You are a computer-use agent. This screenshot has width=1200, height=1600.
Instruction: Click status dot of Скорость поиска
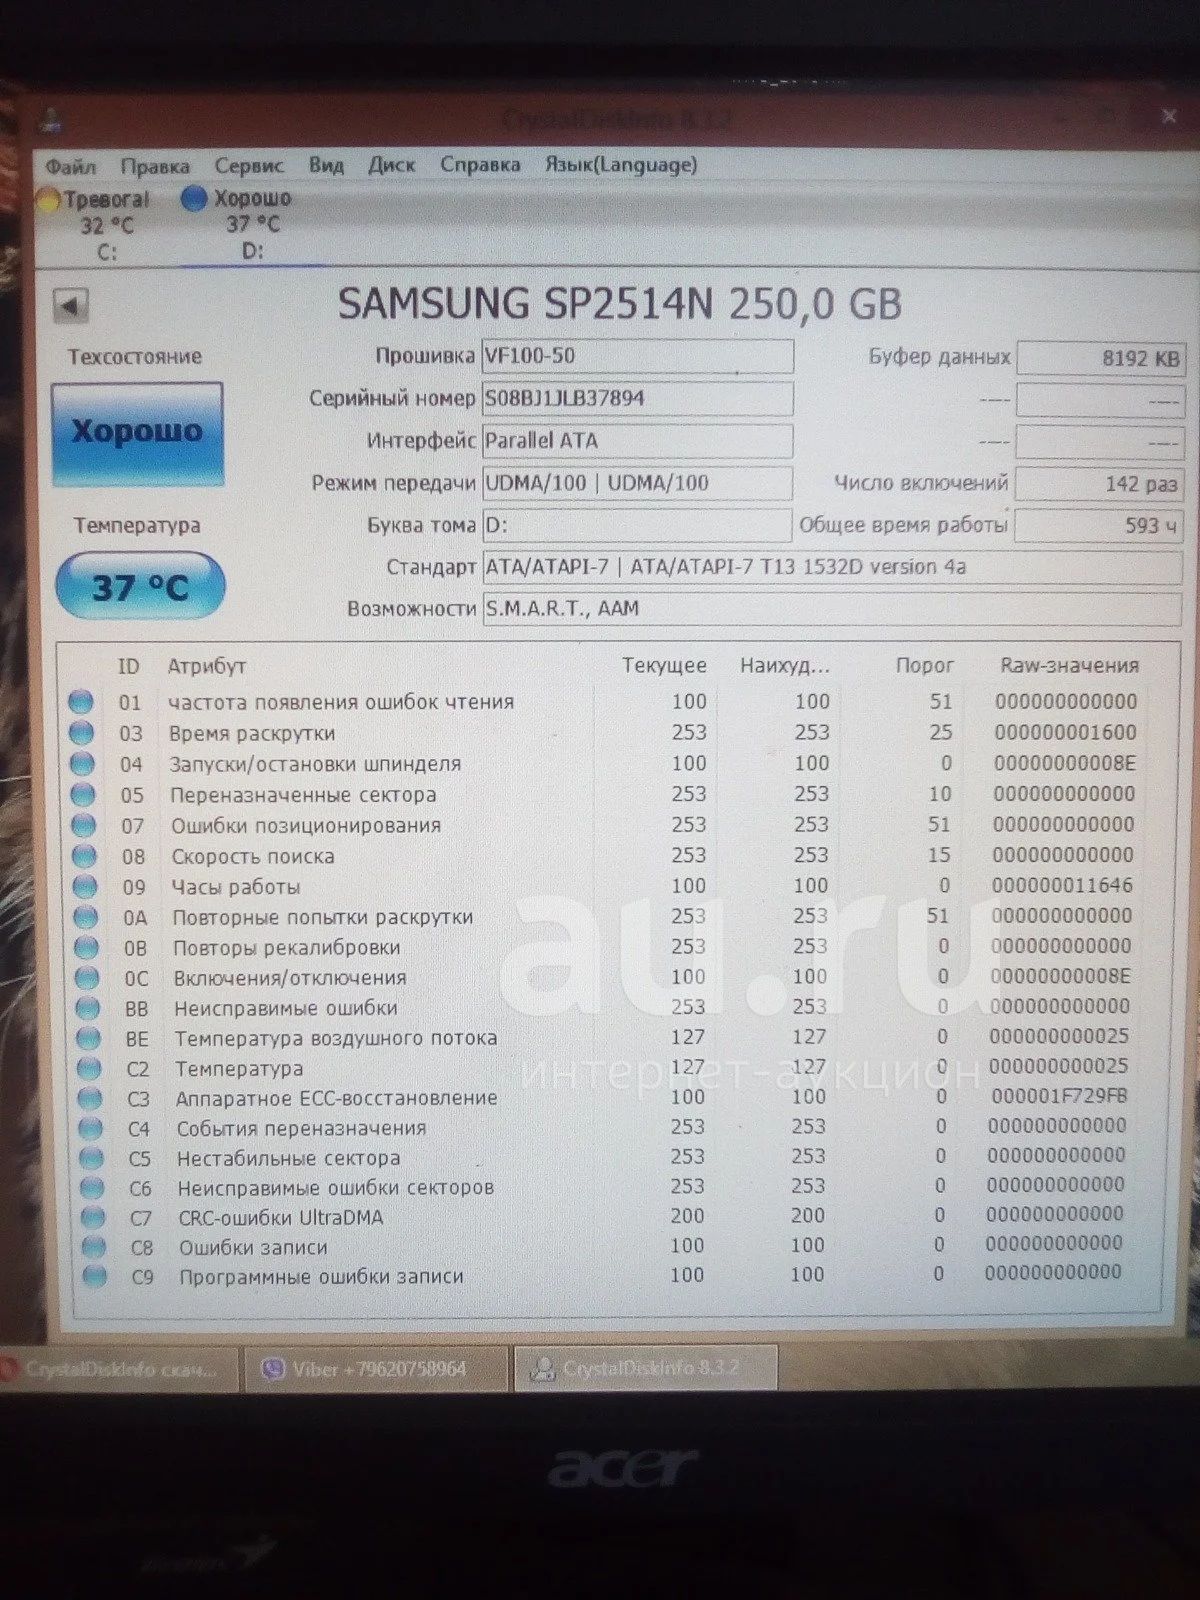tap(84, 857)
